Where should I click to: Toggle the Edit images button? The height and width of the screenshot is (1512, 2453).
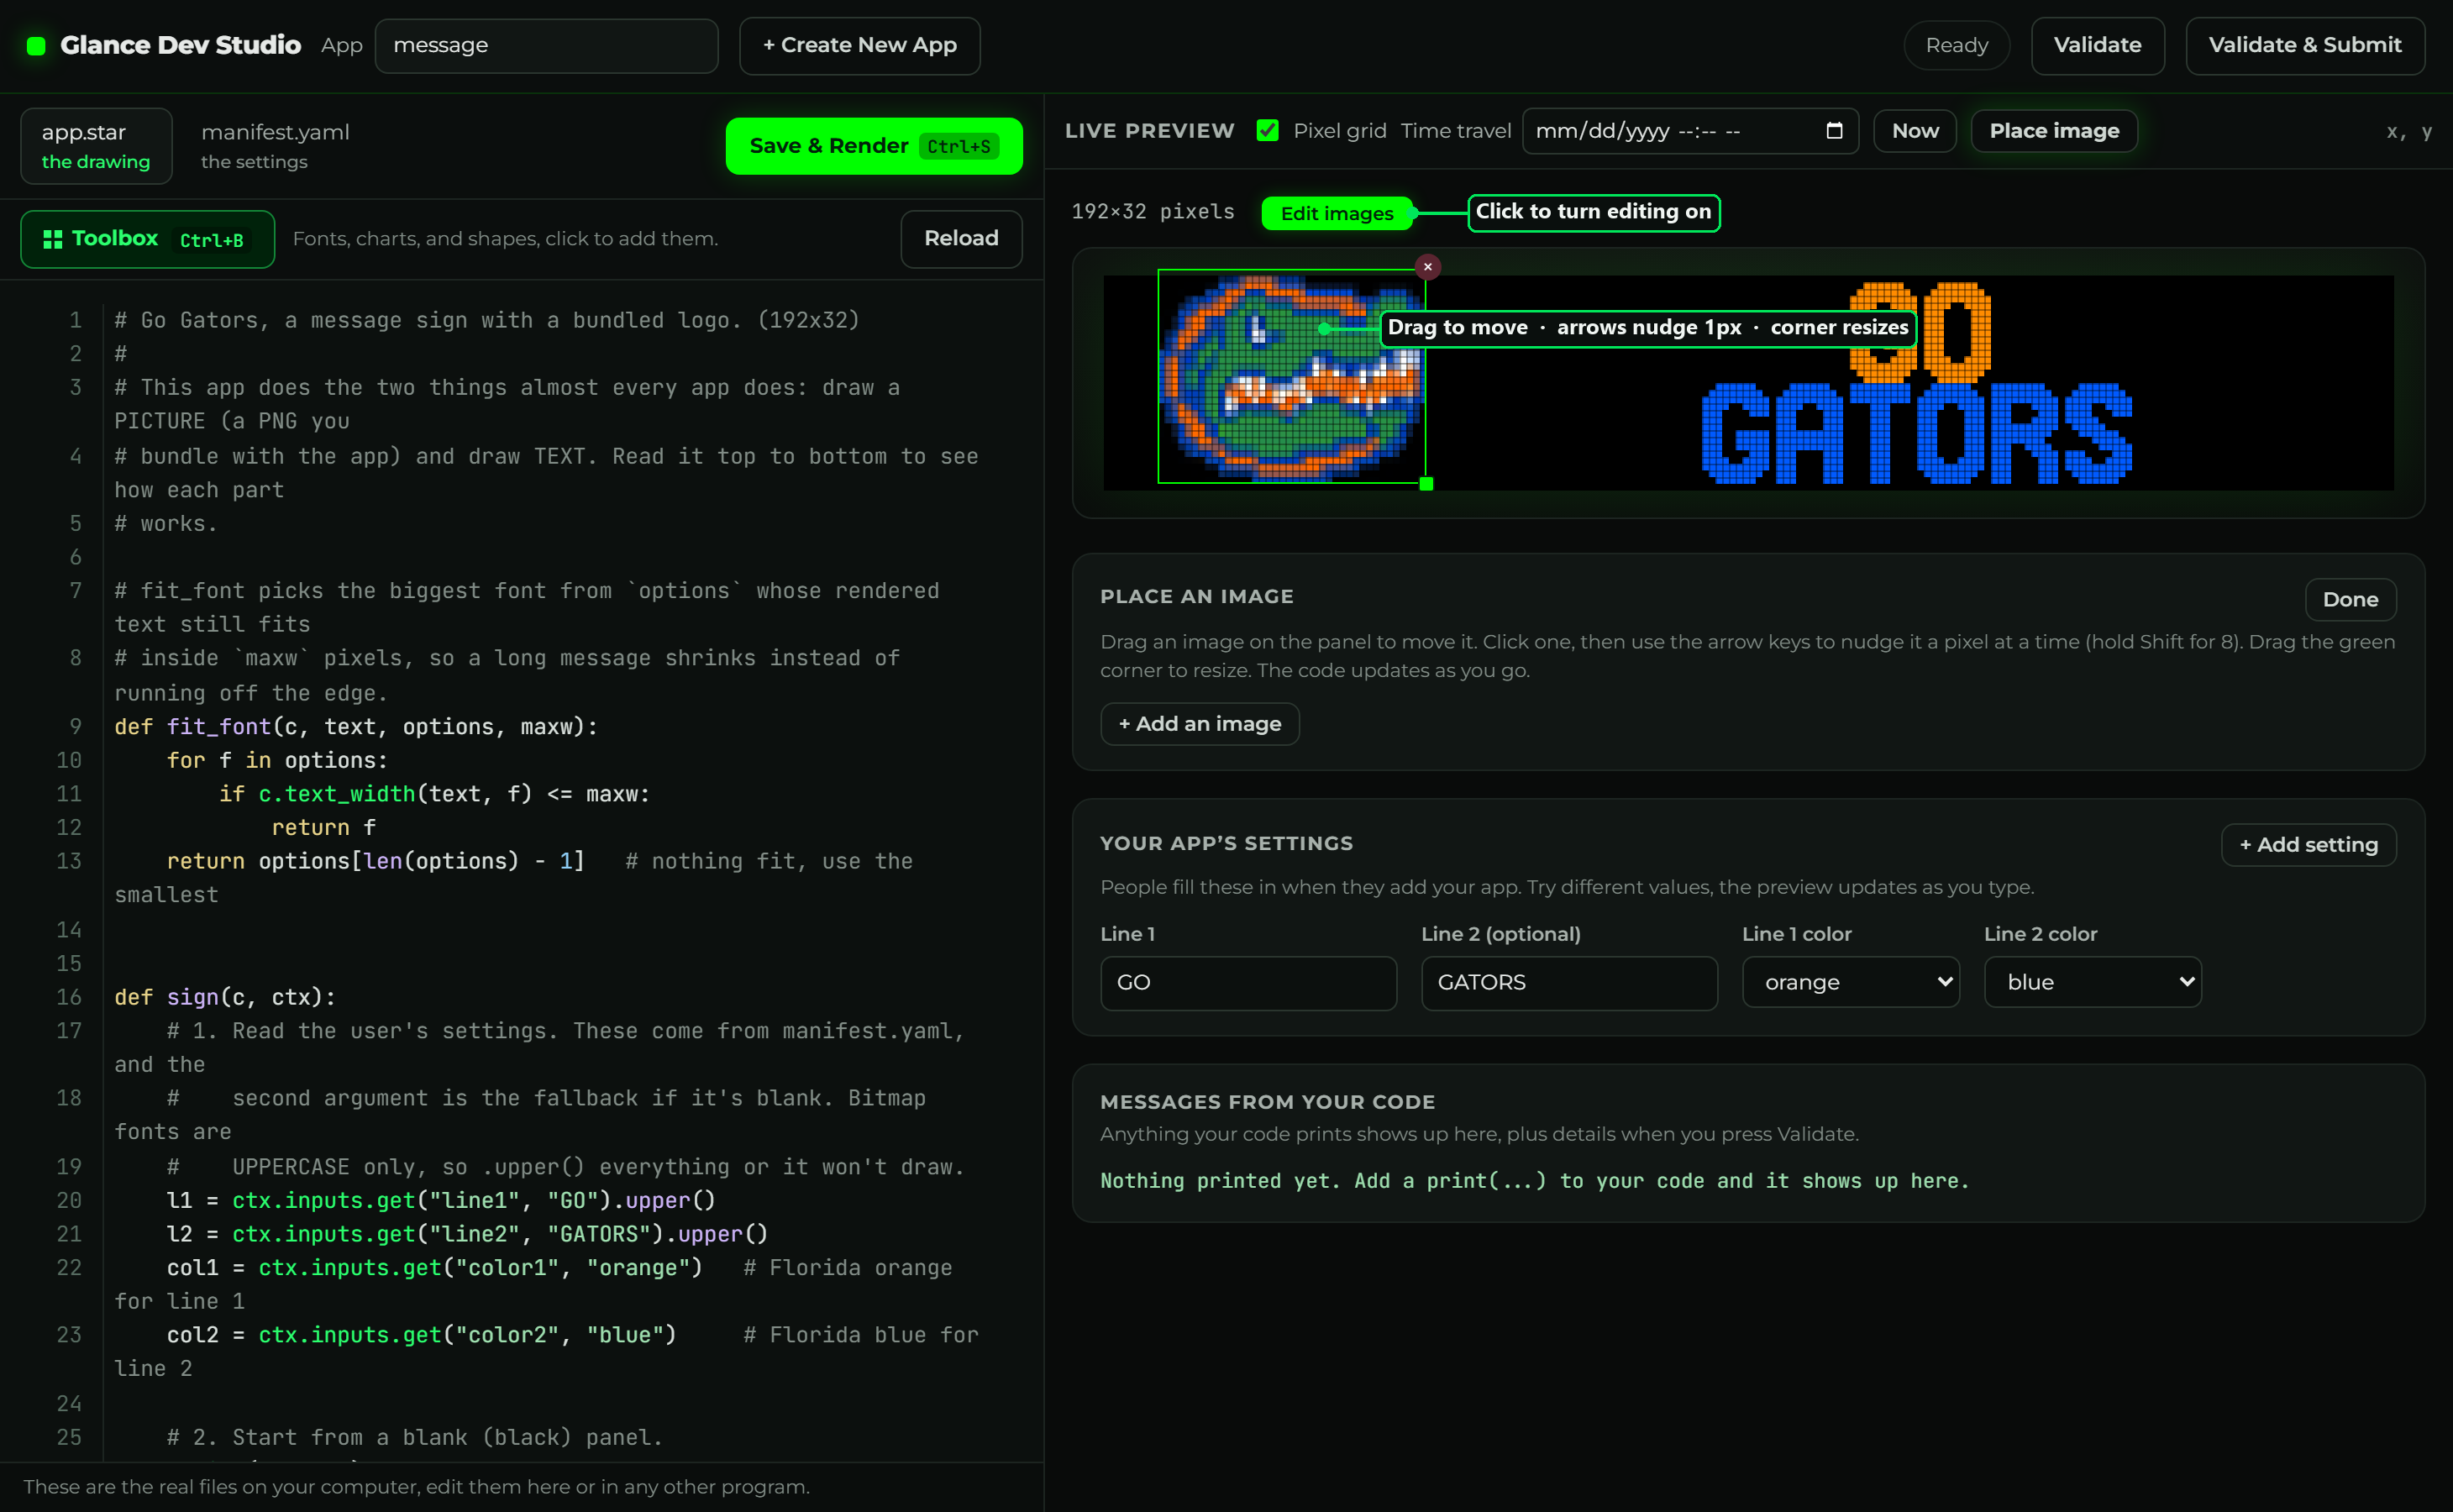[1336, 213]
